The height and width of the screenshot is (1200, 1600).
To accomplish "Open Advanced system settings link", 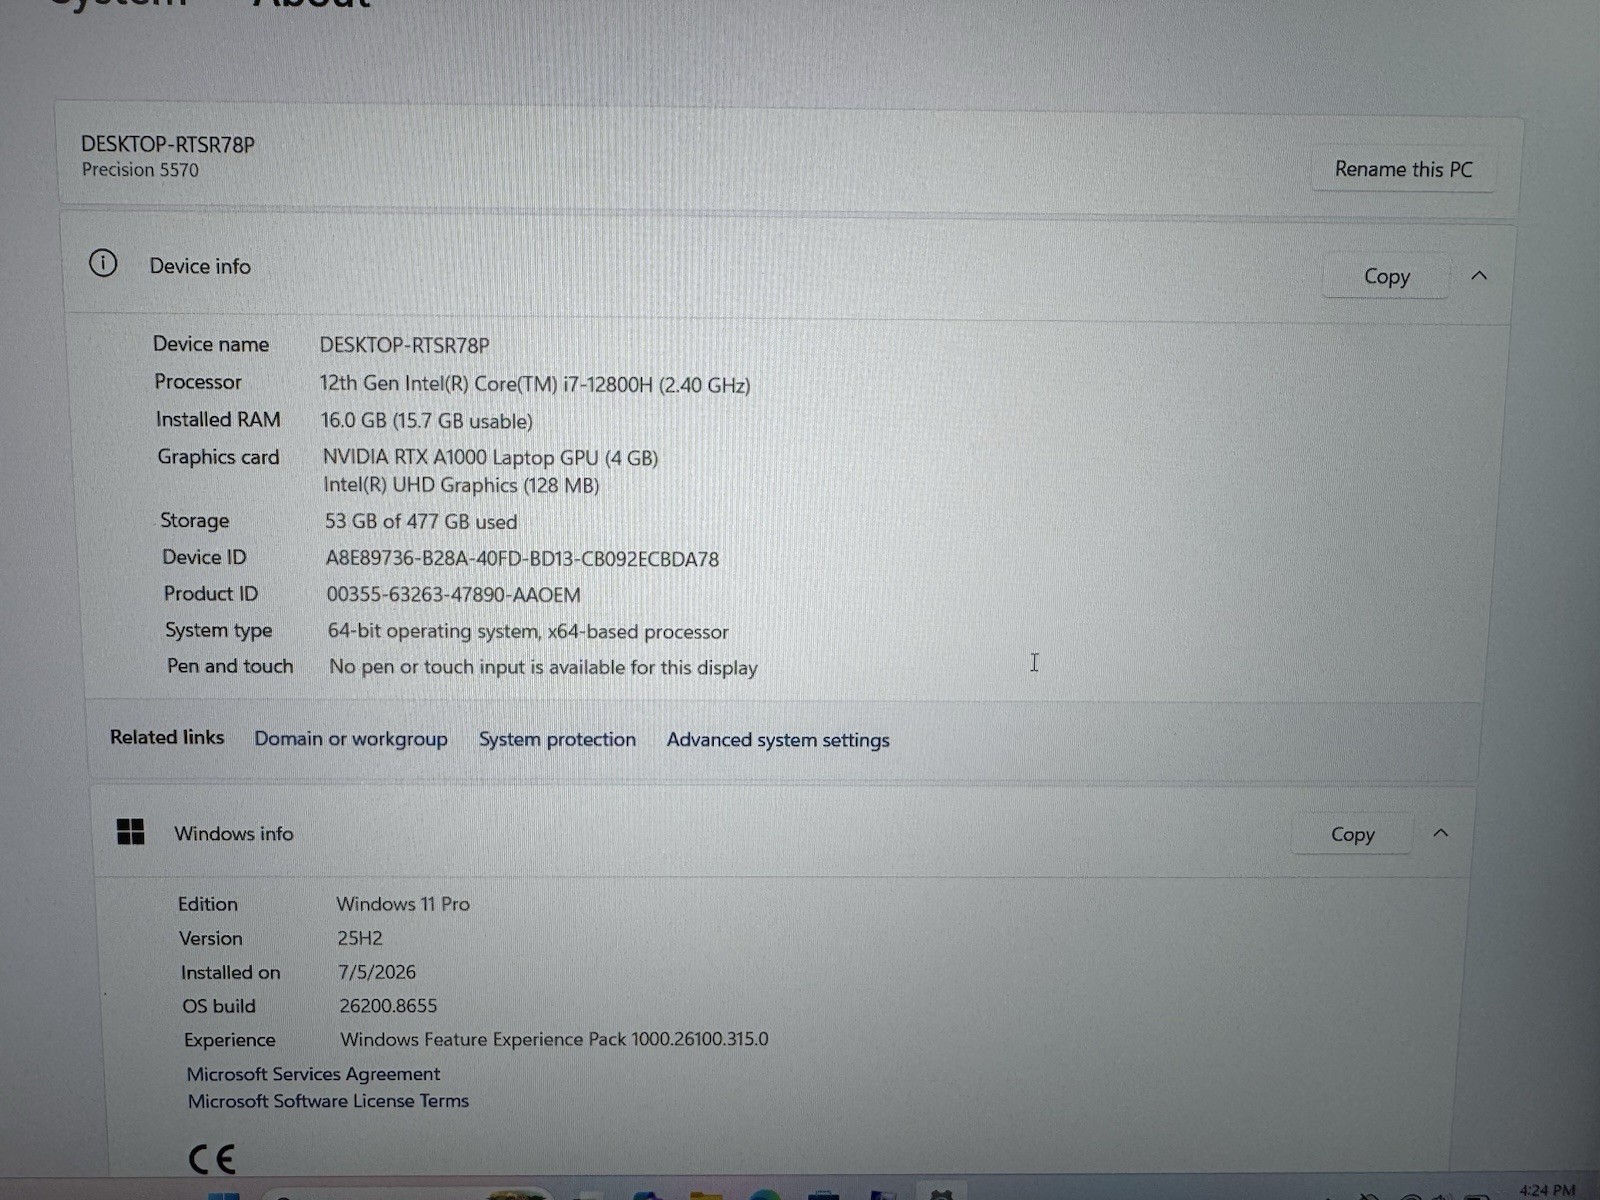I will (778, 740).
